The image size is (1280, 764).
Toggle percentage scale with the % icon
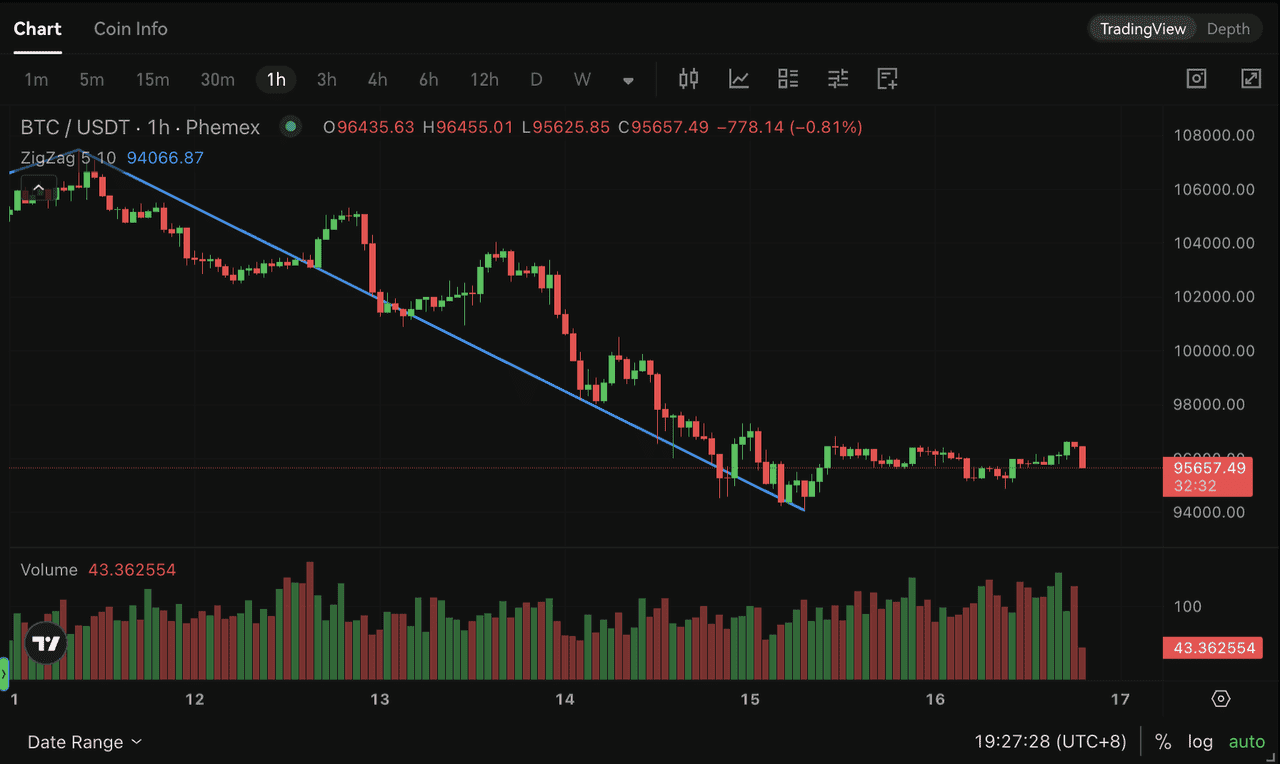(1162, 741)
